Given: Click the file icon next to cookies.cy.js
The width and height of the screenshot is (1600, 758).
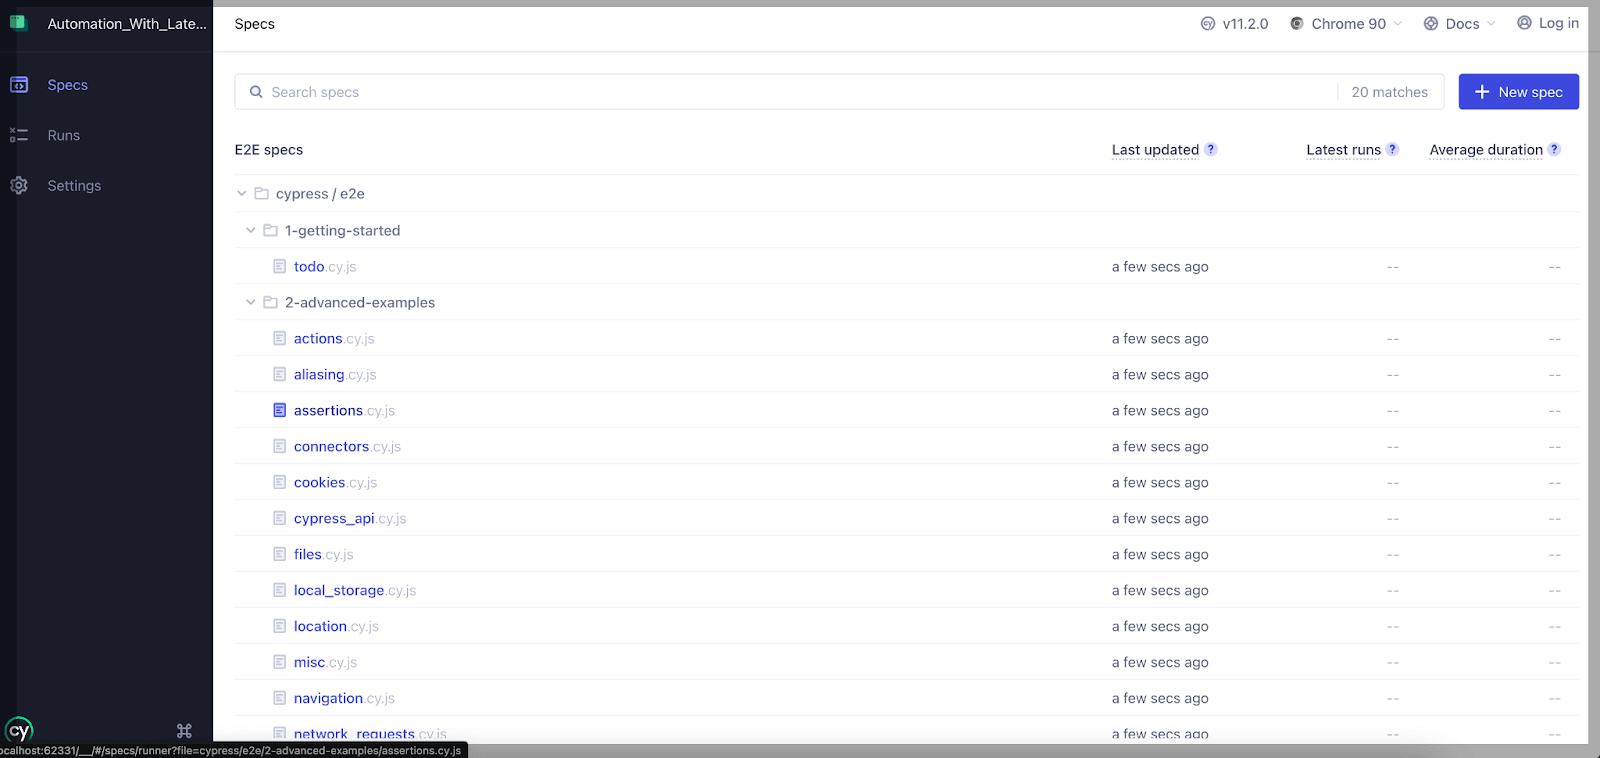Looking at the screenshot, I should coord(280,482).
